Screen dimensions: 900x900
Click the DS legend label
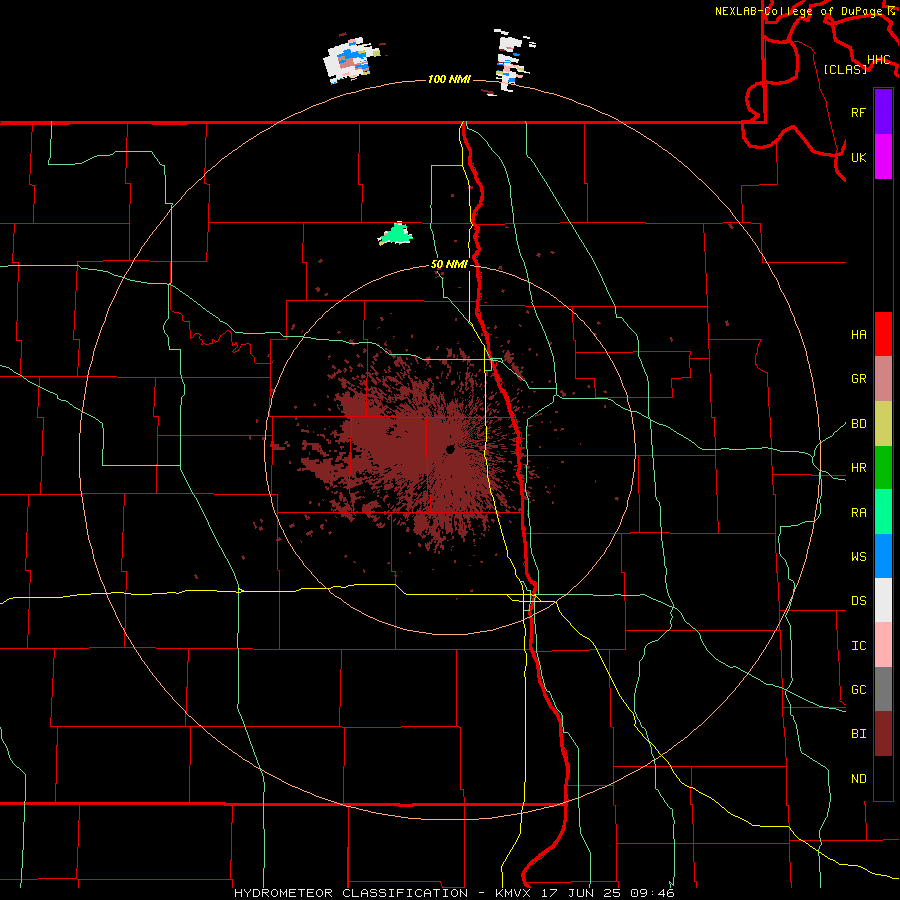(858, 600)
